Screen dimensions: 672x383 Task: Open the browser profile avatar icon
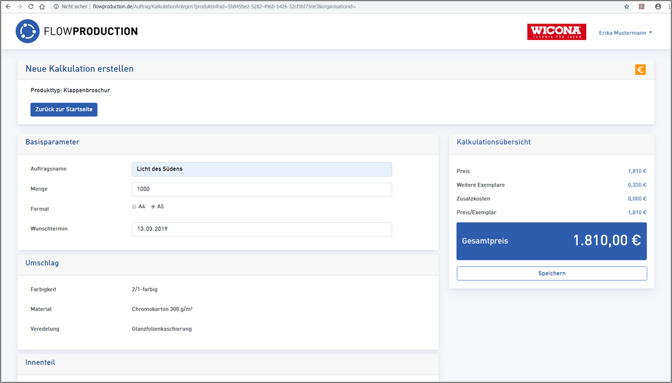pos(658,6)
